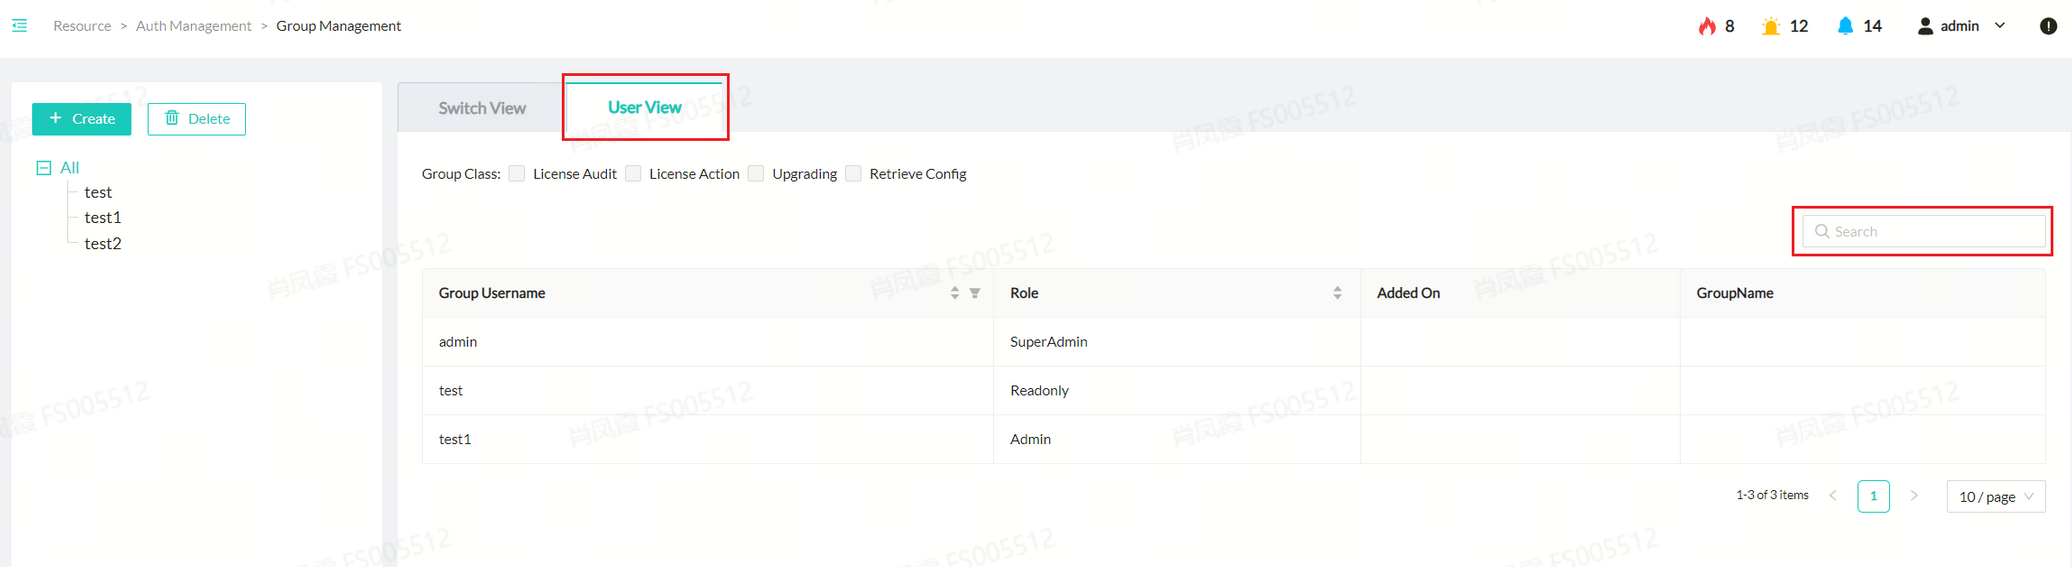This screenshot has width=2072, height=567.
Task: Tick the Upgrading checkbox
Action: click(756, 174)
